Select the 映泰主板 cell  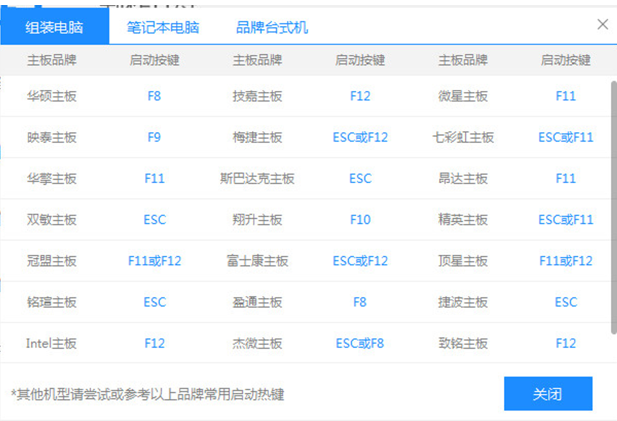(52, 137)
